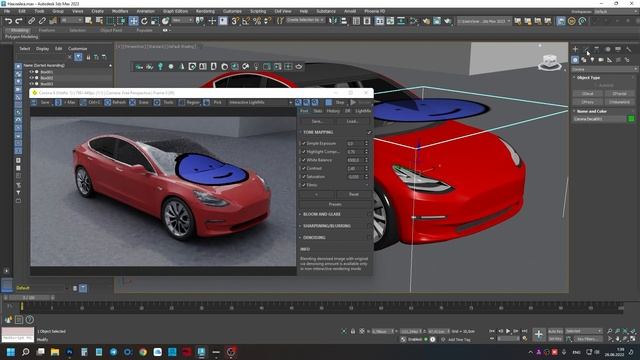This screenshot has width=640, height=360.
Task: Click the green object color swatch
Action: (631, 119)
